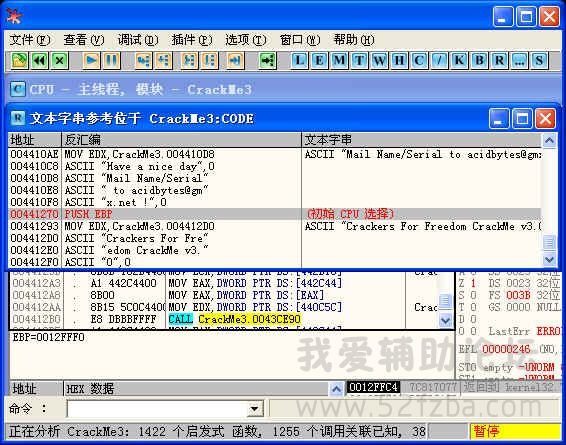This screenshot has height=445, width=566.
Task: Click scroll-up arrow in text strings list
Action: tap(549, 140)
